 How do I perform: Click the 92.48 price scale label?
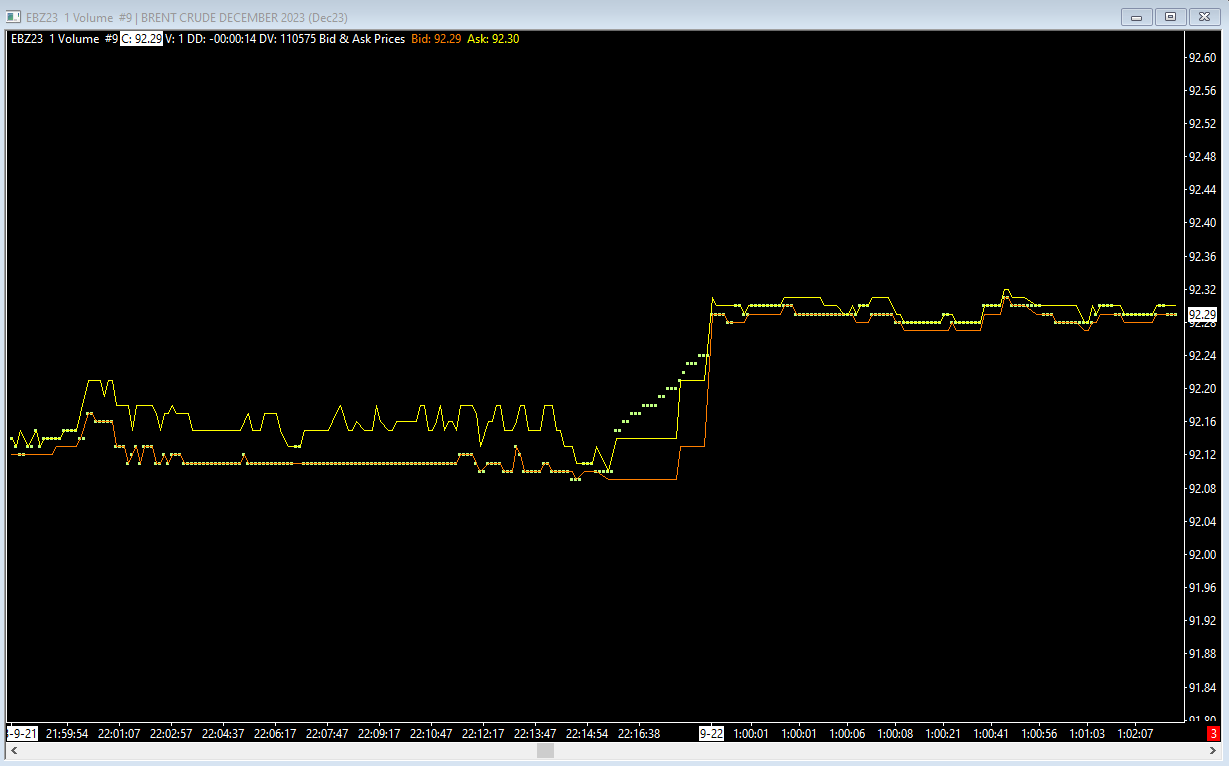pos(1201,157)
